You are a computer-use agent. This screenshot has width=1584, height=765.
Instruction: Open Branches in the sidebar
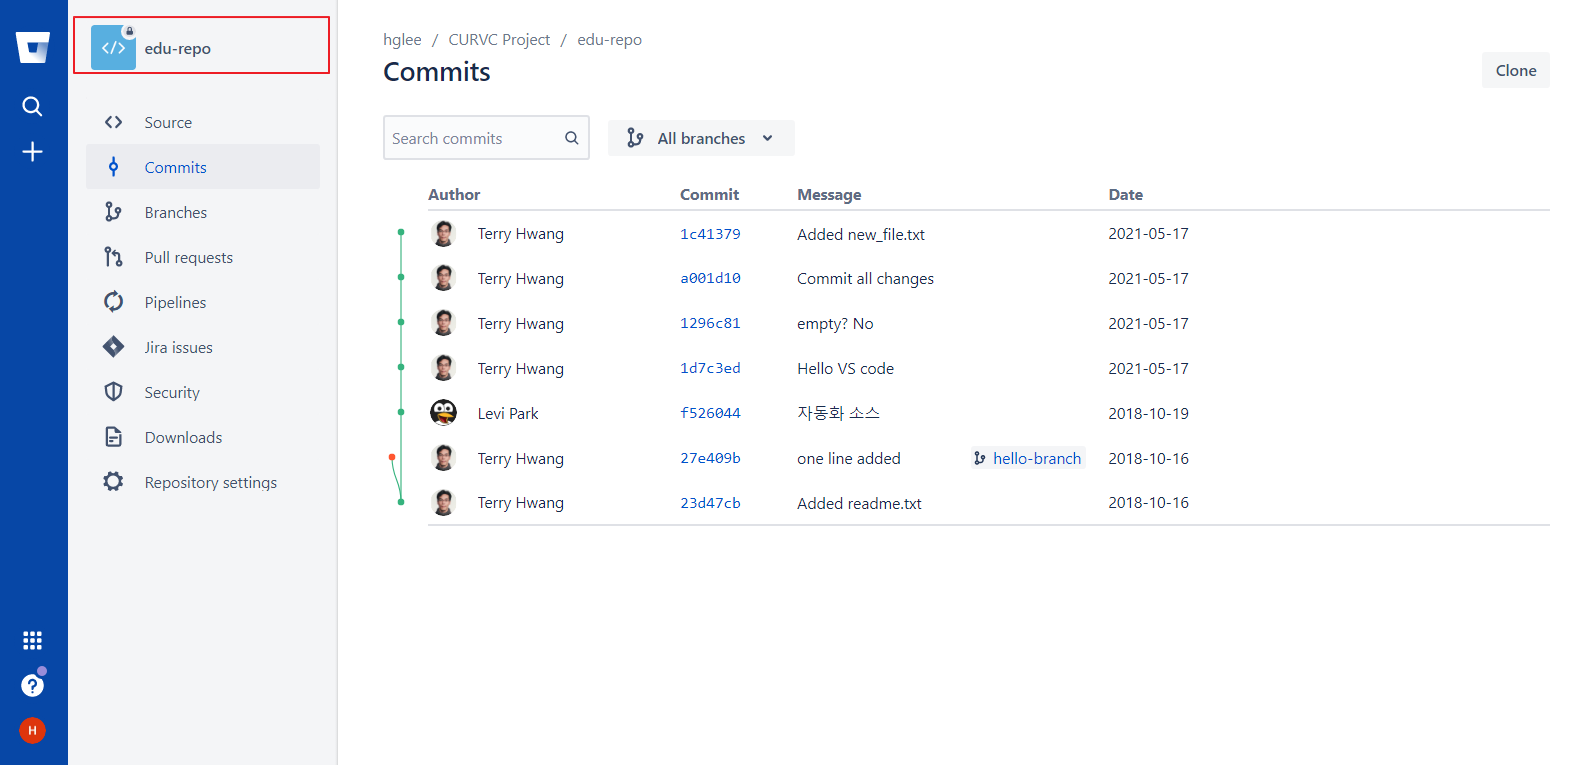coord(203,212)
